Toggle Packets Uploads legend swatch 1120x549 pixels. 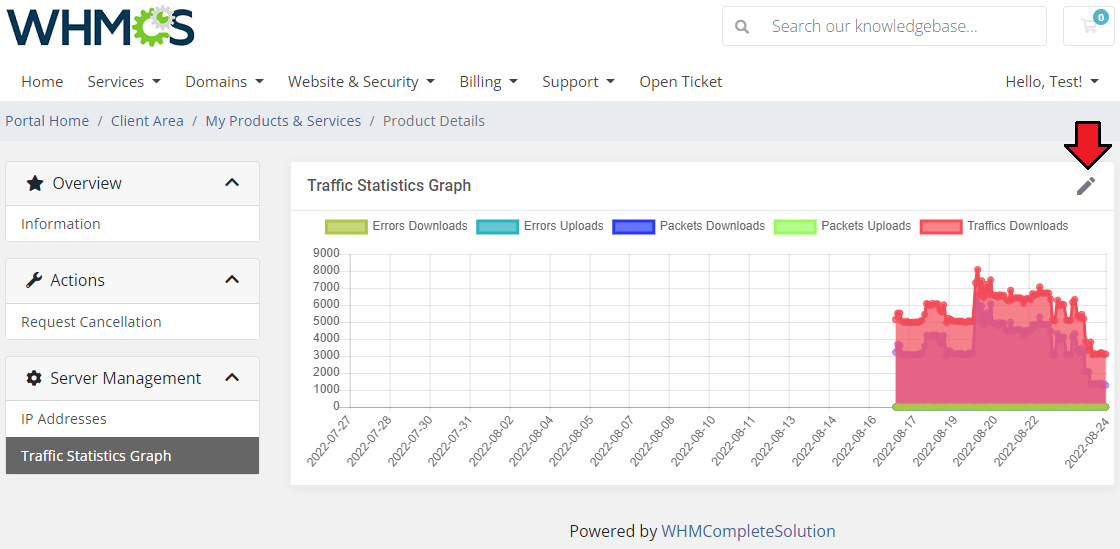795,226
